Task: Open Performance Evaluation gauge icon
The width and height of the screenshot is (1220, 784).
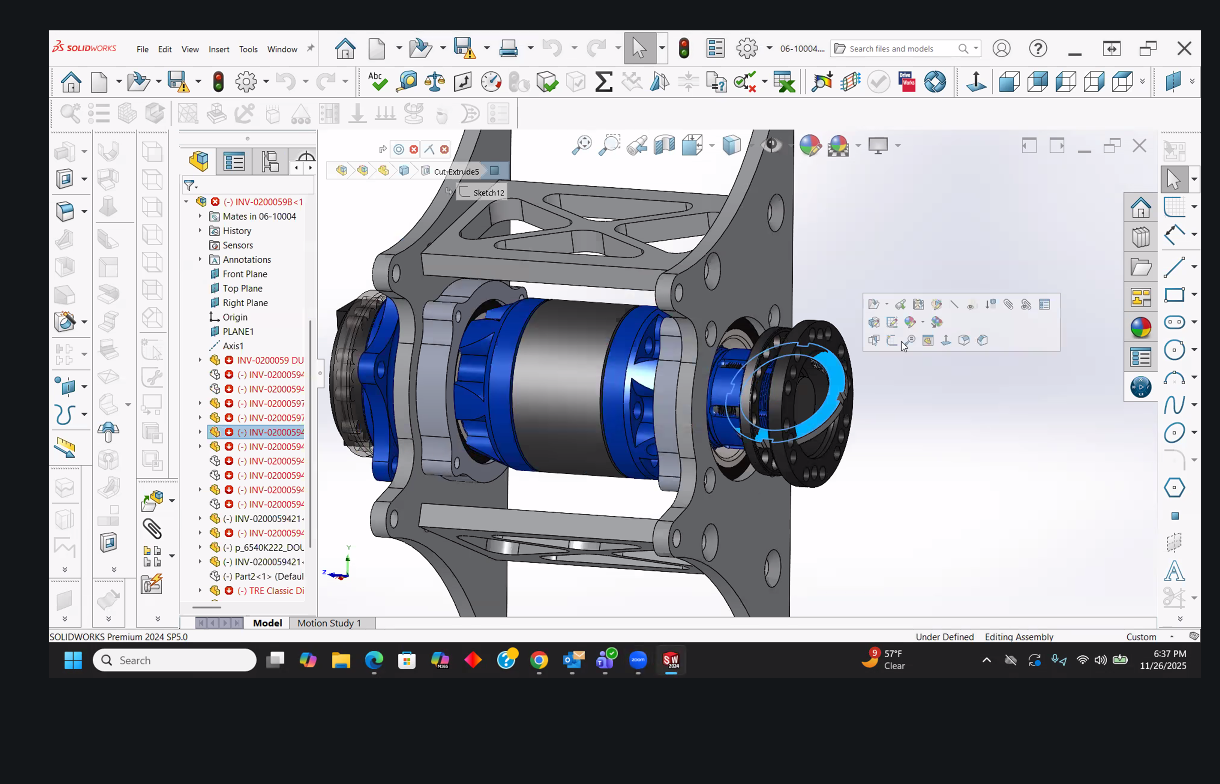Action: click(x=491, y=82)
